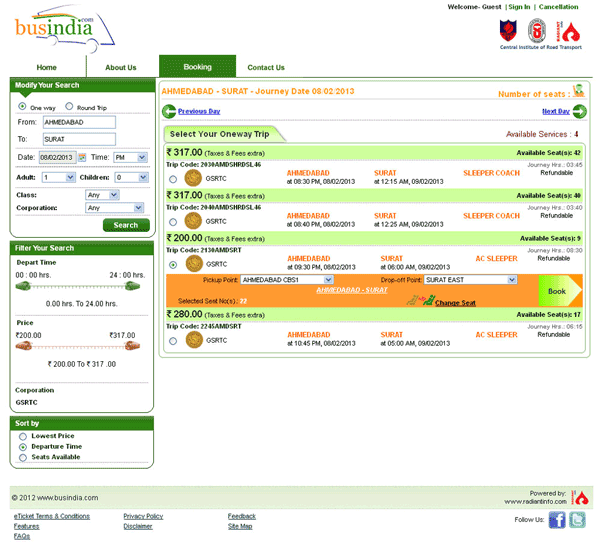Select the 10:45 PM AC sleeper trip radio

pos(173,341)
